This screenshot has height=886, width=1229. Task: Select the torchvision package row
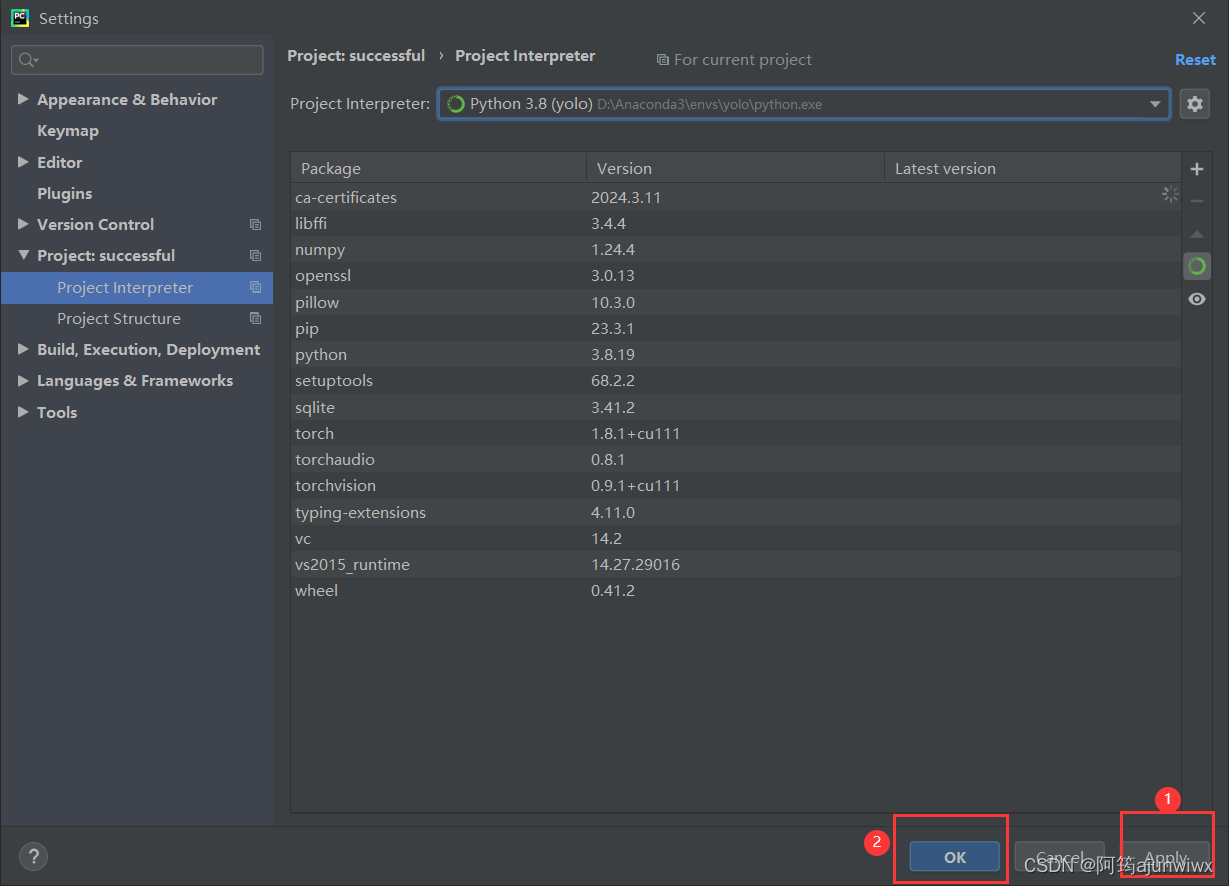[x=736, y=485]
